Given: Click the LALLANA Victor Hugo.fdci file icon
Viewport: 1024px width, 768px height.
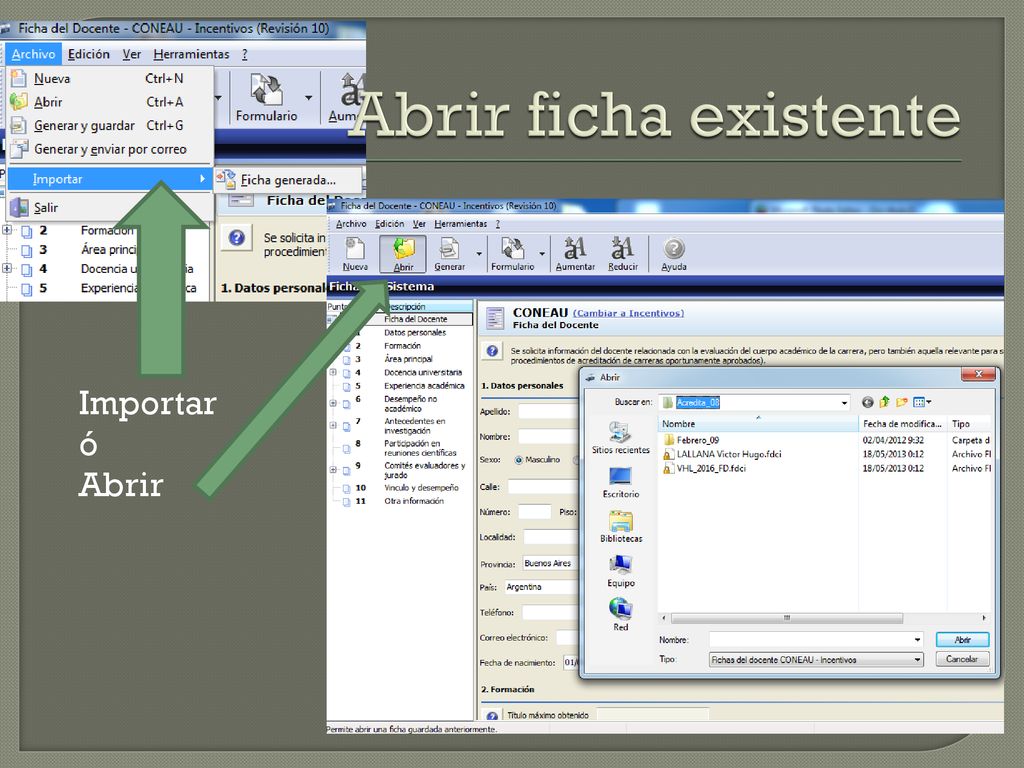Looking at the screenshot, I should tap(669, 454).
